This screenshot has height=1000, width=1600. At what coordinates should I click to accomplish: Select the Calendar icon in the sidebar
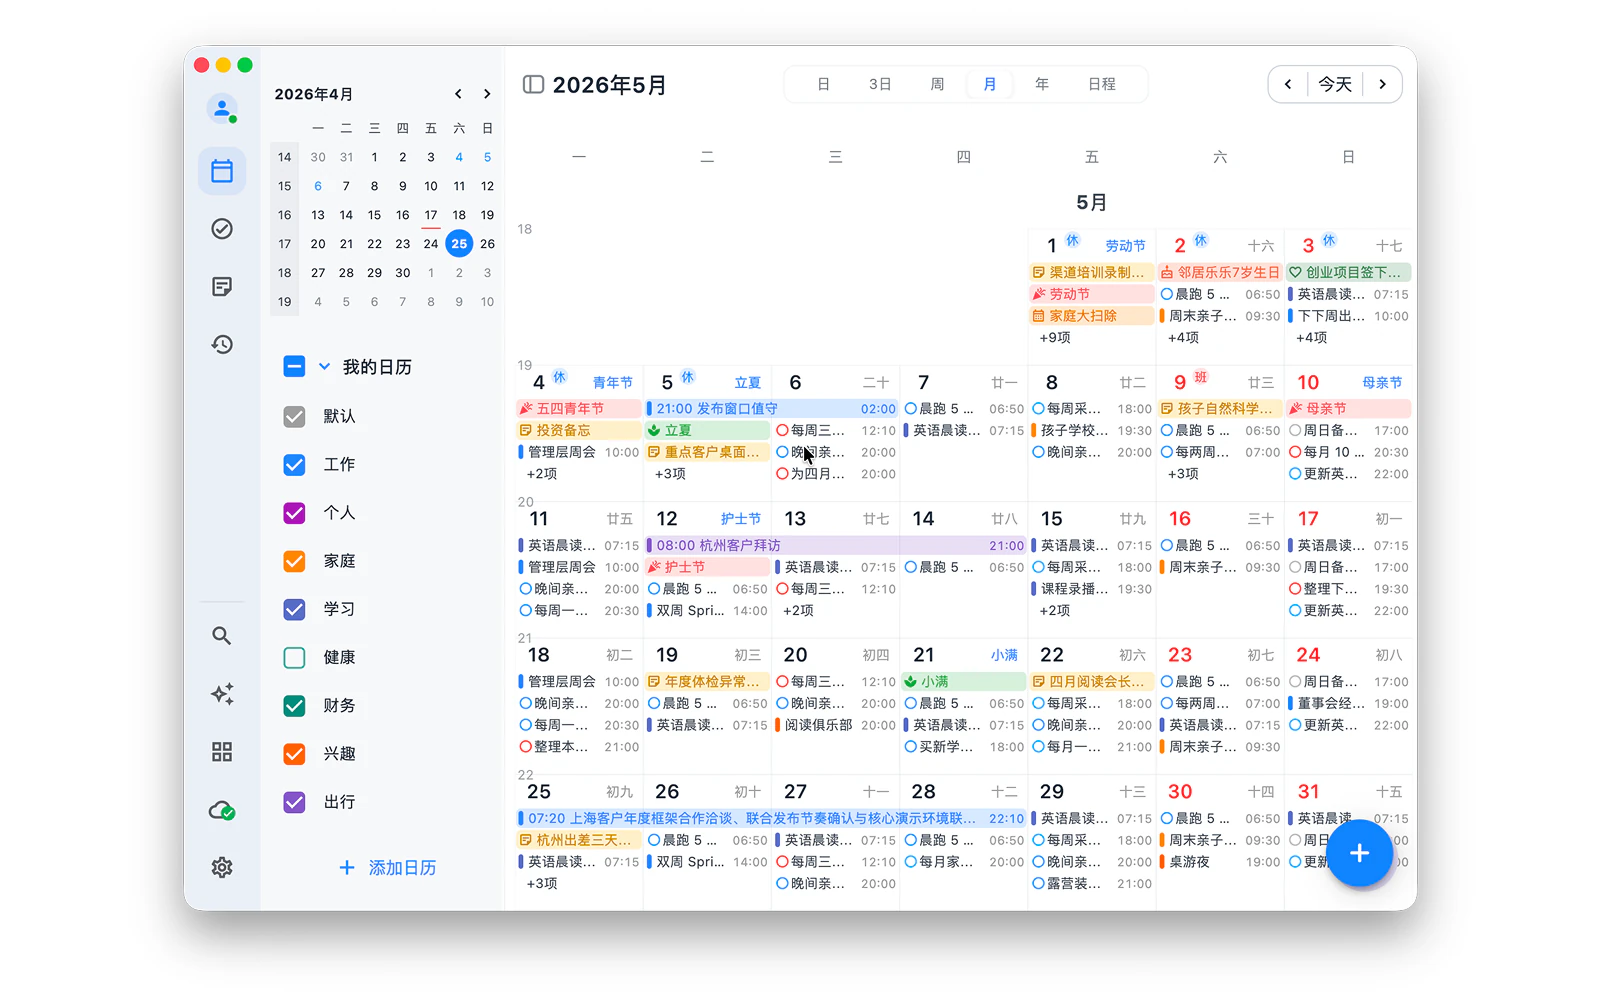(x=221, y=171)
